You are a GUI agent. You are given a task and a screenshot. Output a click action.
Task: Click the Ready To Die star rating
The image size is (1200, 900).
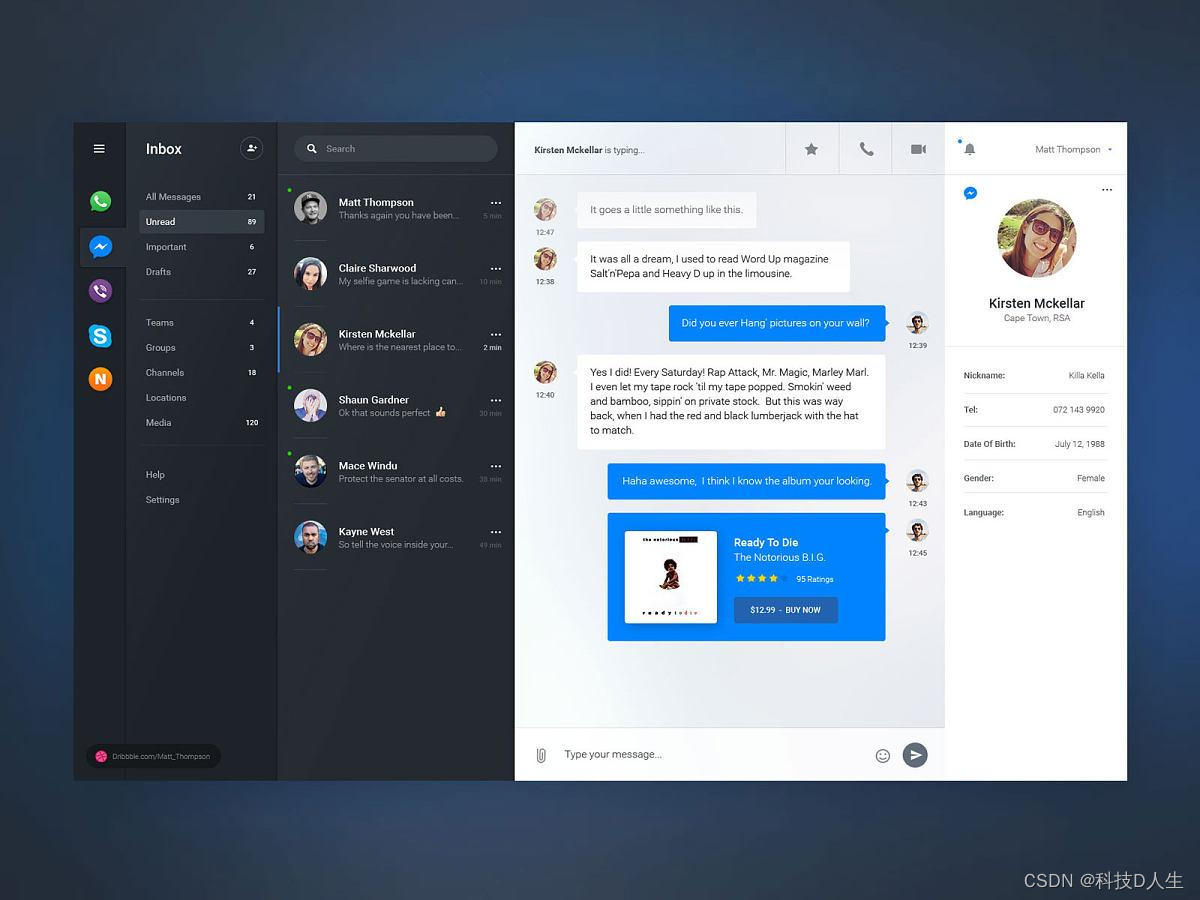coord(761,579)
